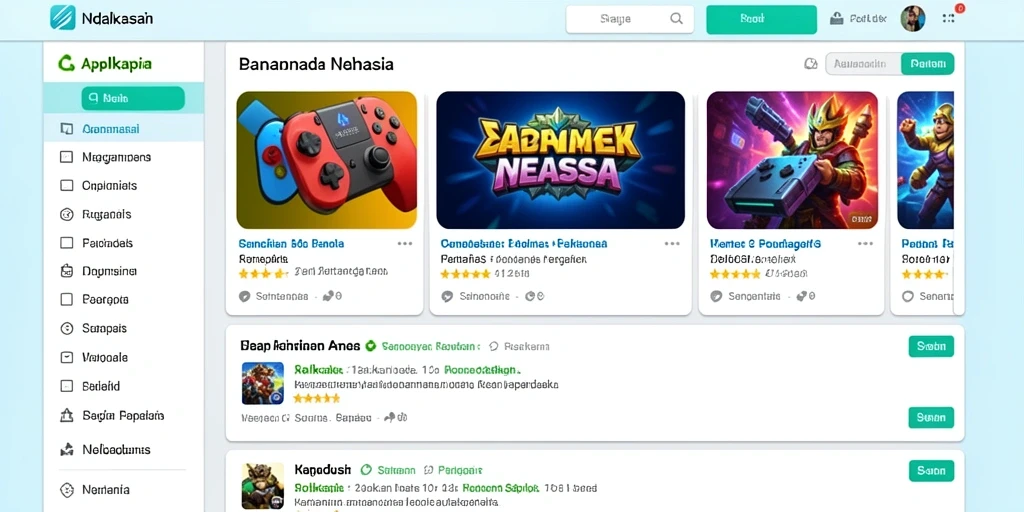Click the green Rood button in header
This screenshot has height=512, width=1024.
[x=761, y=20]
